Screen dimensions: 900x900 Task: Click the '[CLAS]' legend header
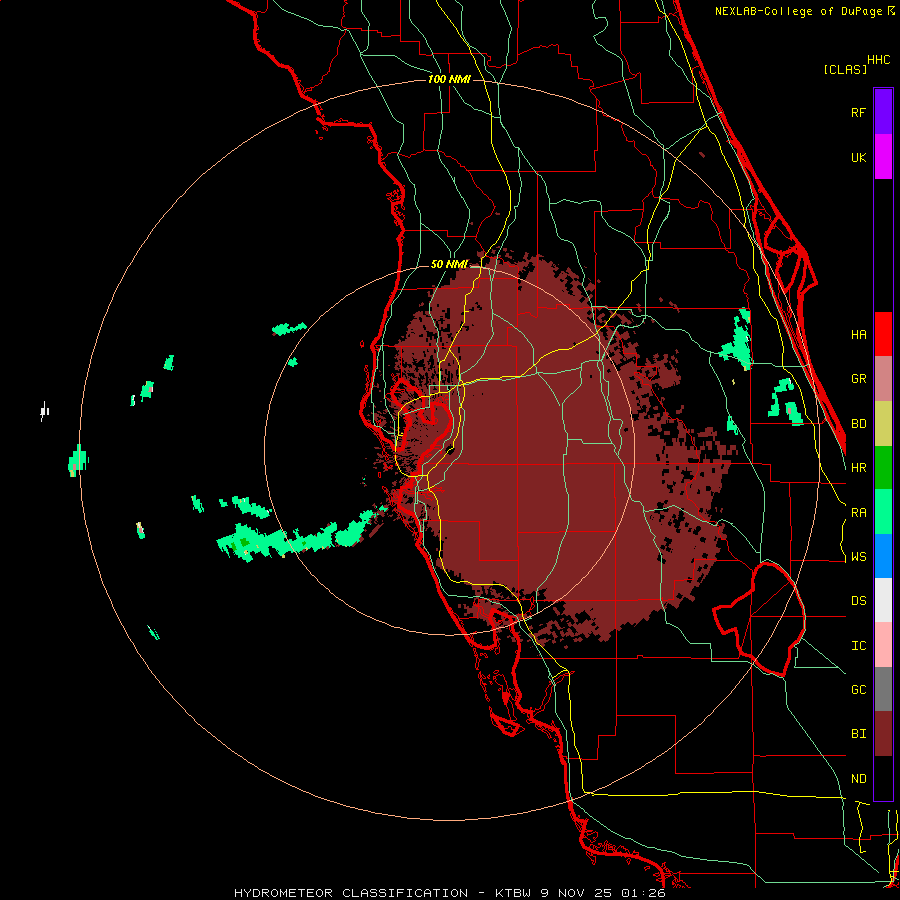click(845, 69)
